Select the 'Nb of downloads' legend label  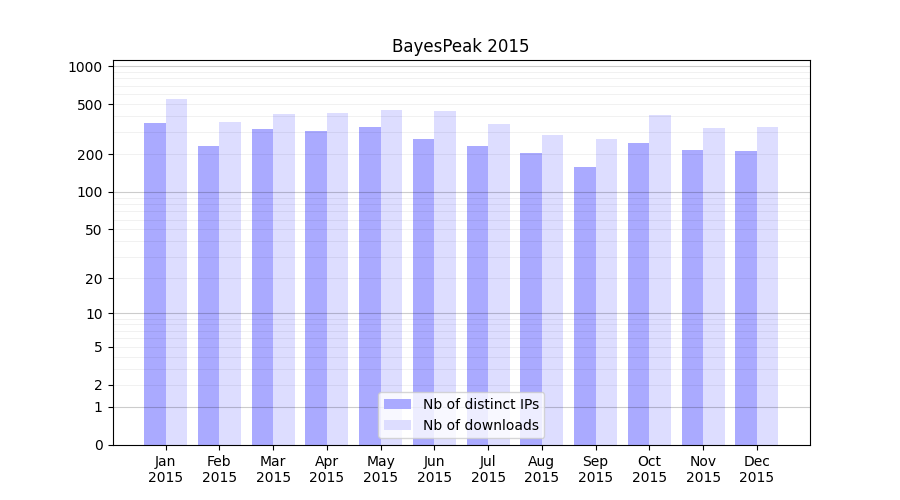click(x=480, y=425)
